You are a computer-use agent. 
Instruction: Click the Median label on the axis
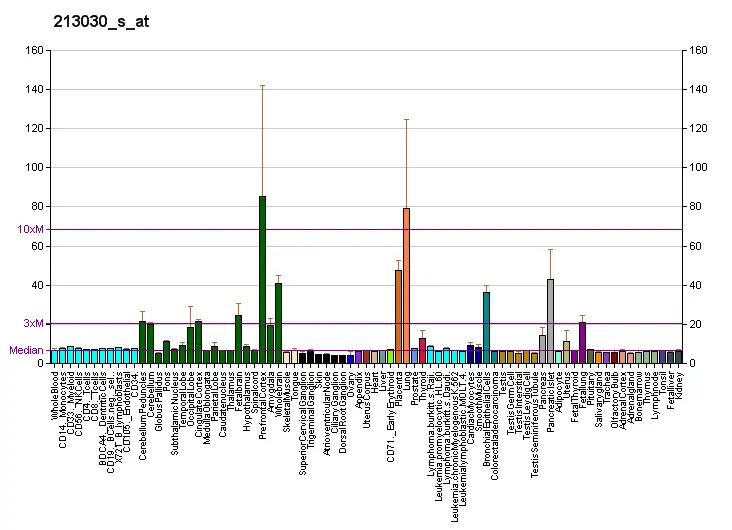click(x=26, y=351)
